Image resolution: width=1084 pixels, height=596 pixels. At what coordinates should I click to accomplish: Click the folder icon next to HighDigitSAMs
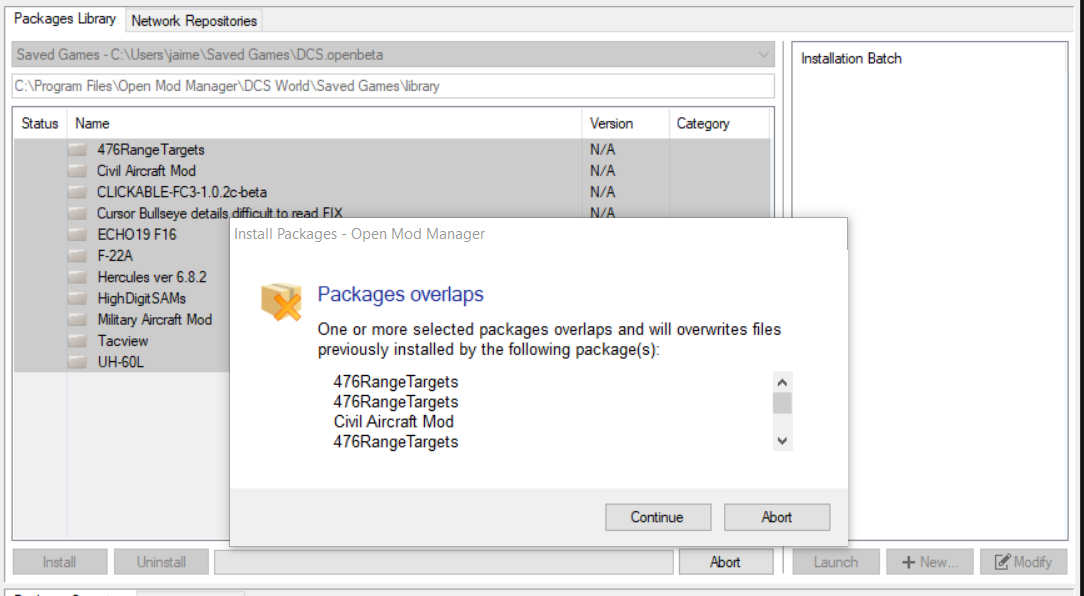[77, 299]
